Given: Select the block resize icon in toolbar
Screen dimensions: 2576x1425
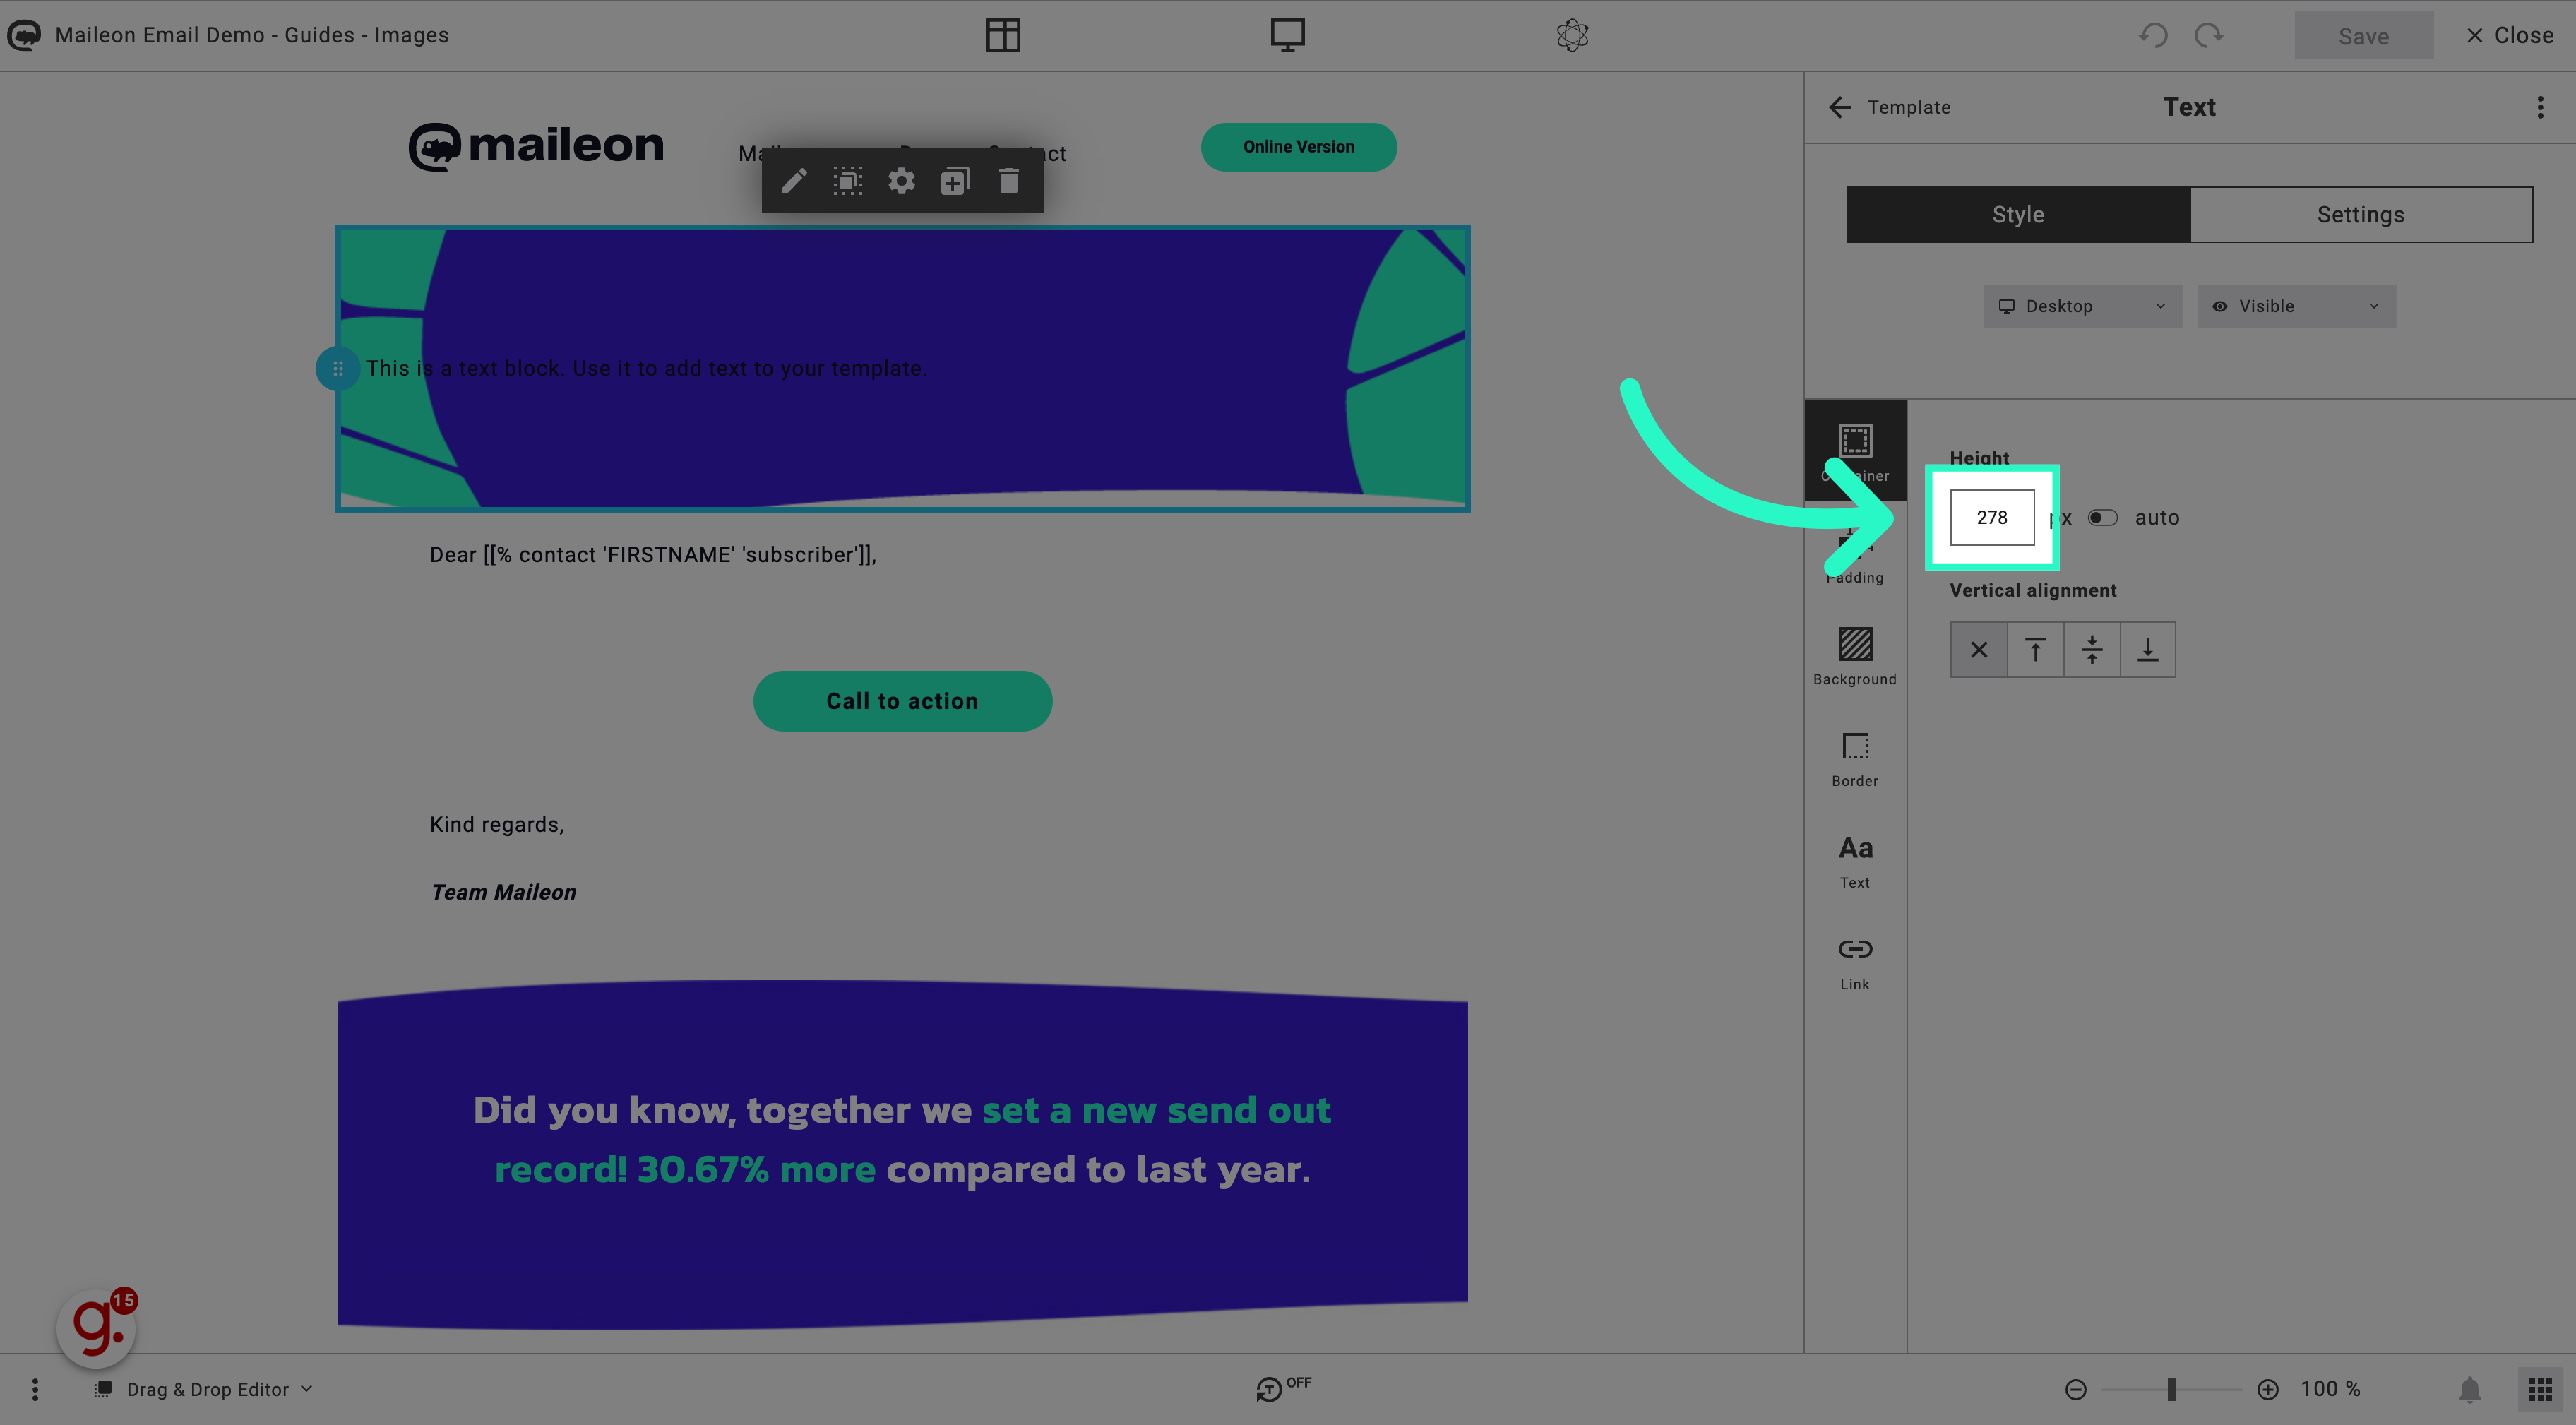Looking at the screenshot, I should coord(849,181).
